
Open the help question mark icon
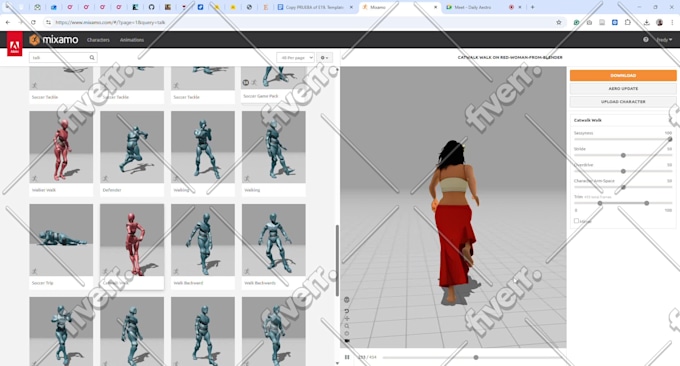point(646,39)
